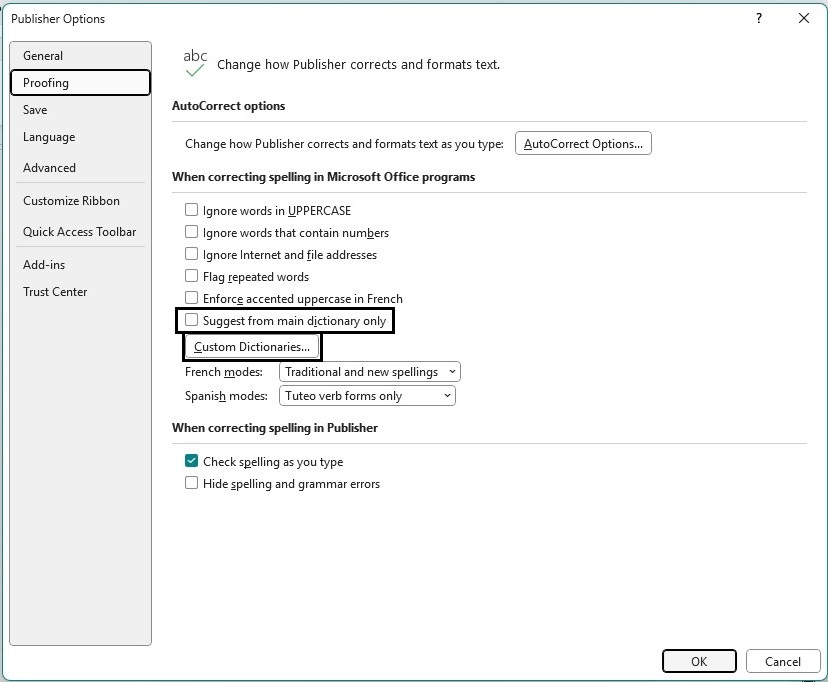
Task: Open the Trust Center section
Action: point(55,292)
